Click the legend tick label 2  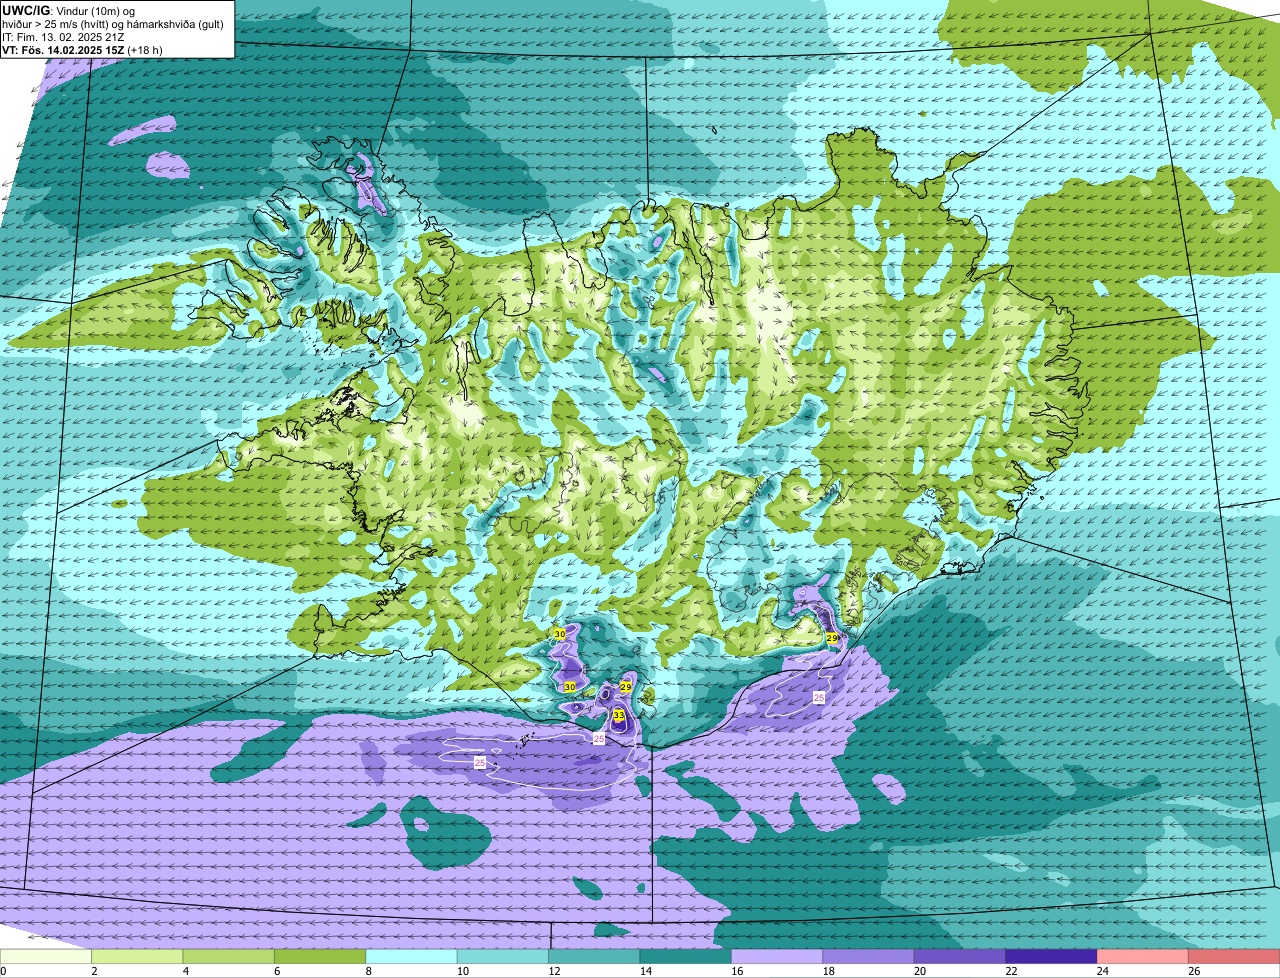[x=93, y=970]
